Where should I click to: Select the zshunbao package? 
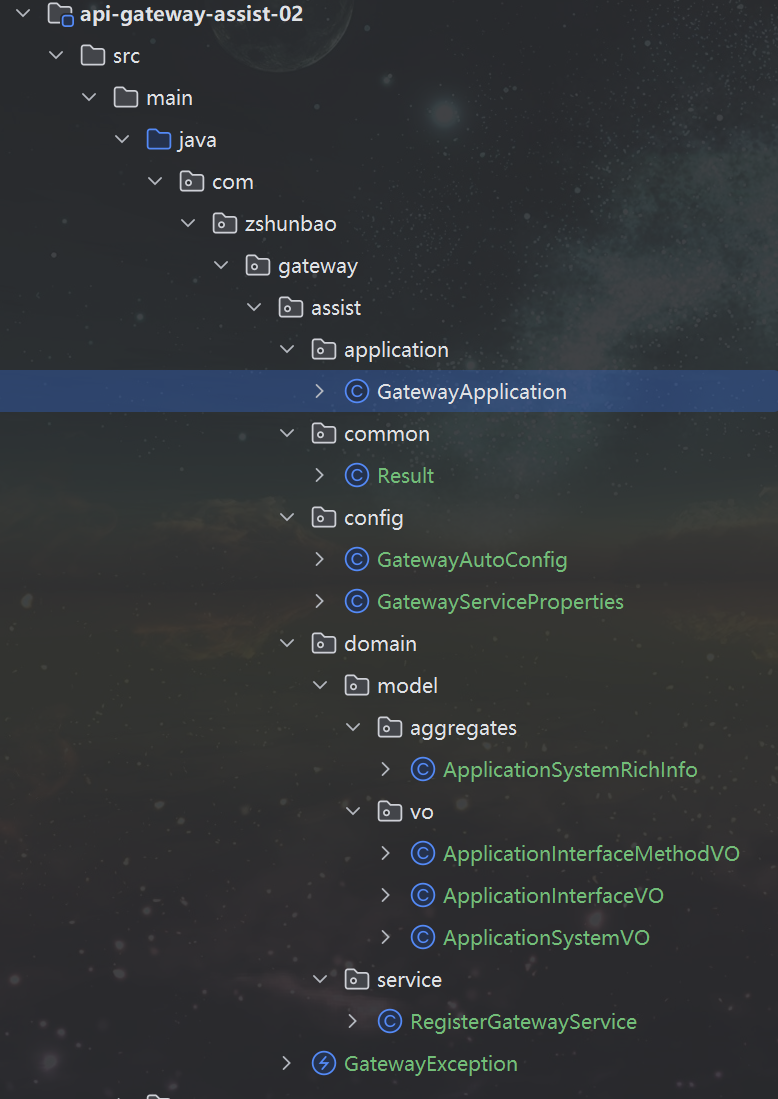tap(290, 224)
